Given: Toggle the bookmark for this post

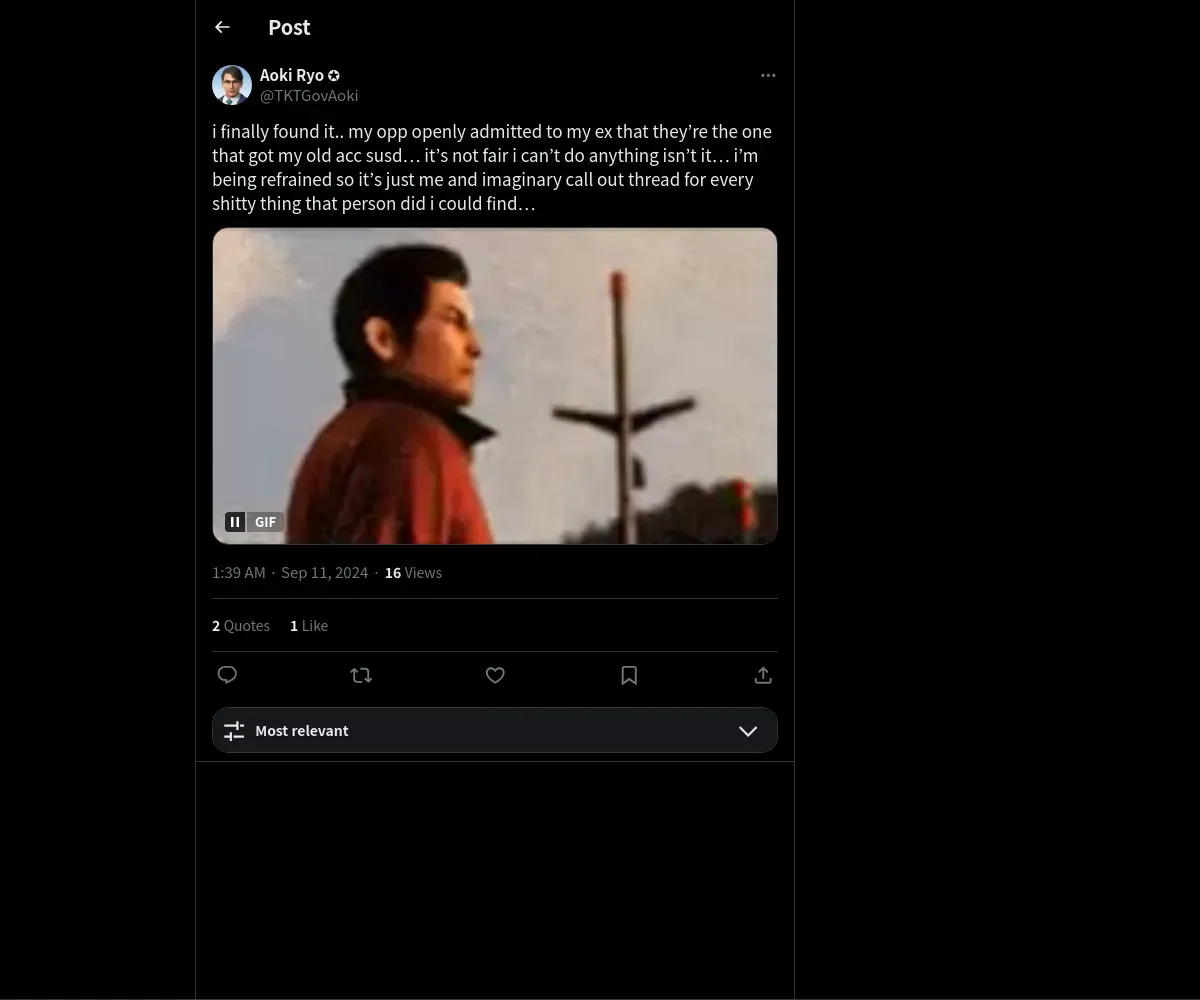Looking at the screenshot, I should 629,675.
